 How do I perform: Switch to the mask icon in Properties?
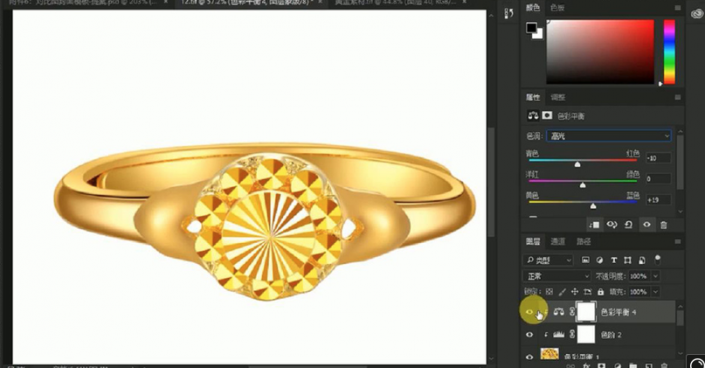(547, 116)
